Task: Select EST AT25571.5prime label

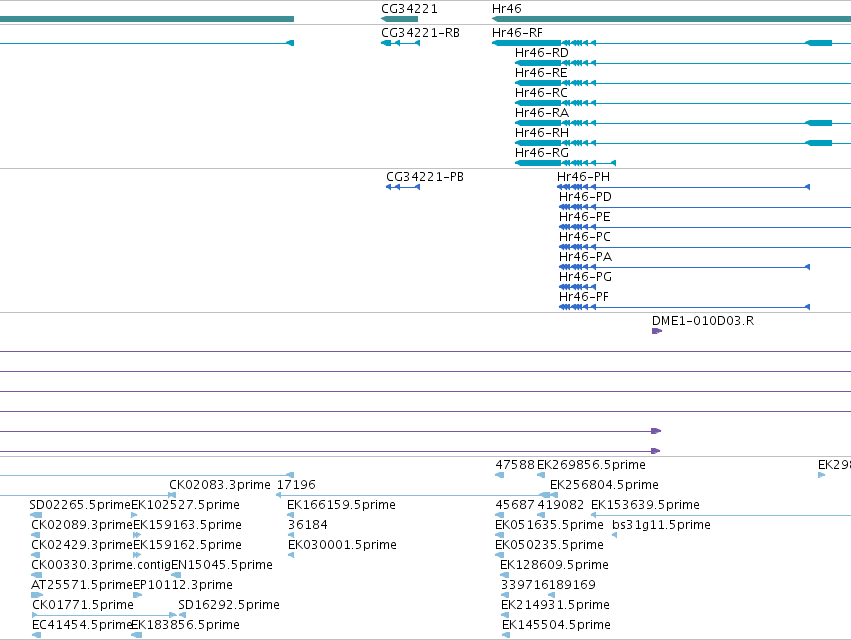Action: (x=82, y=585)
